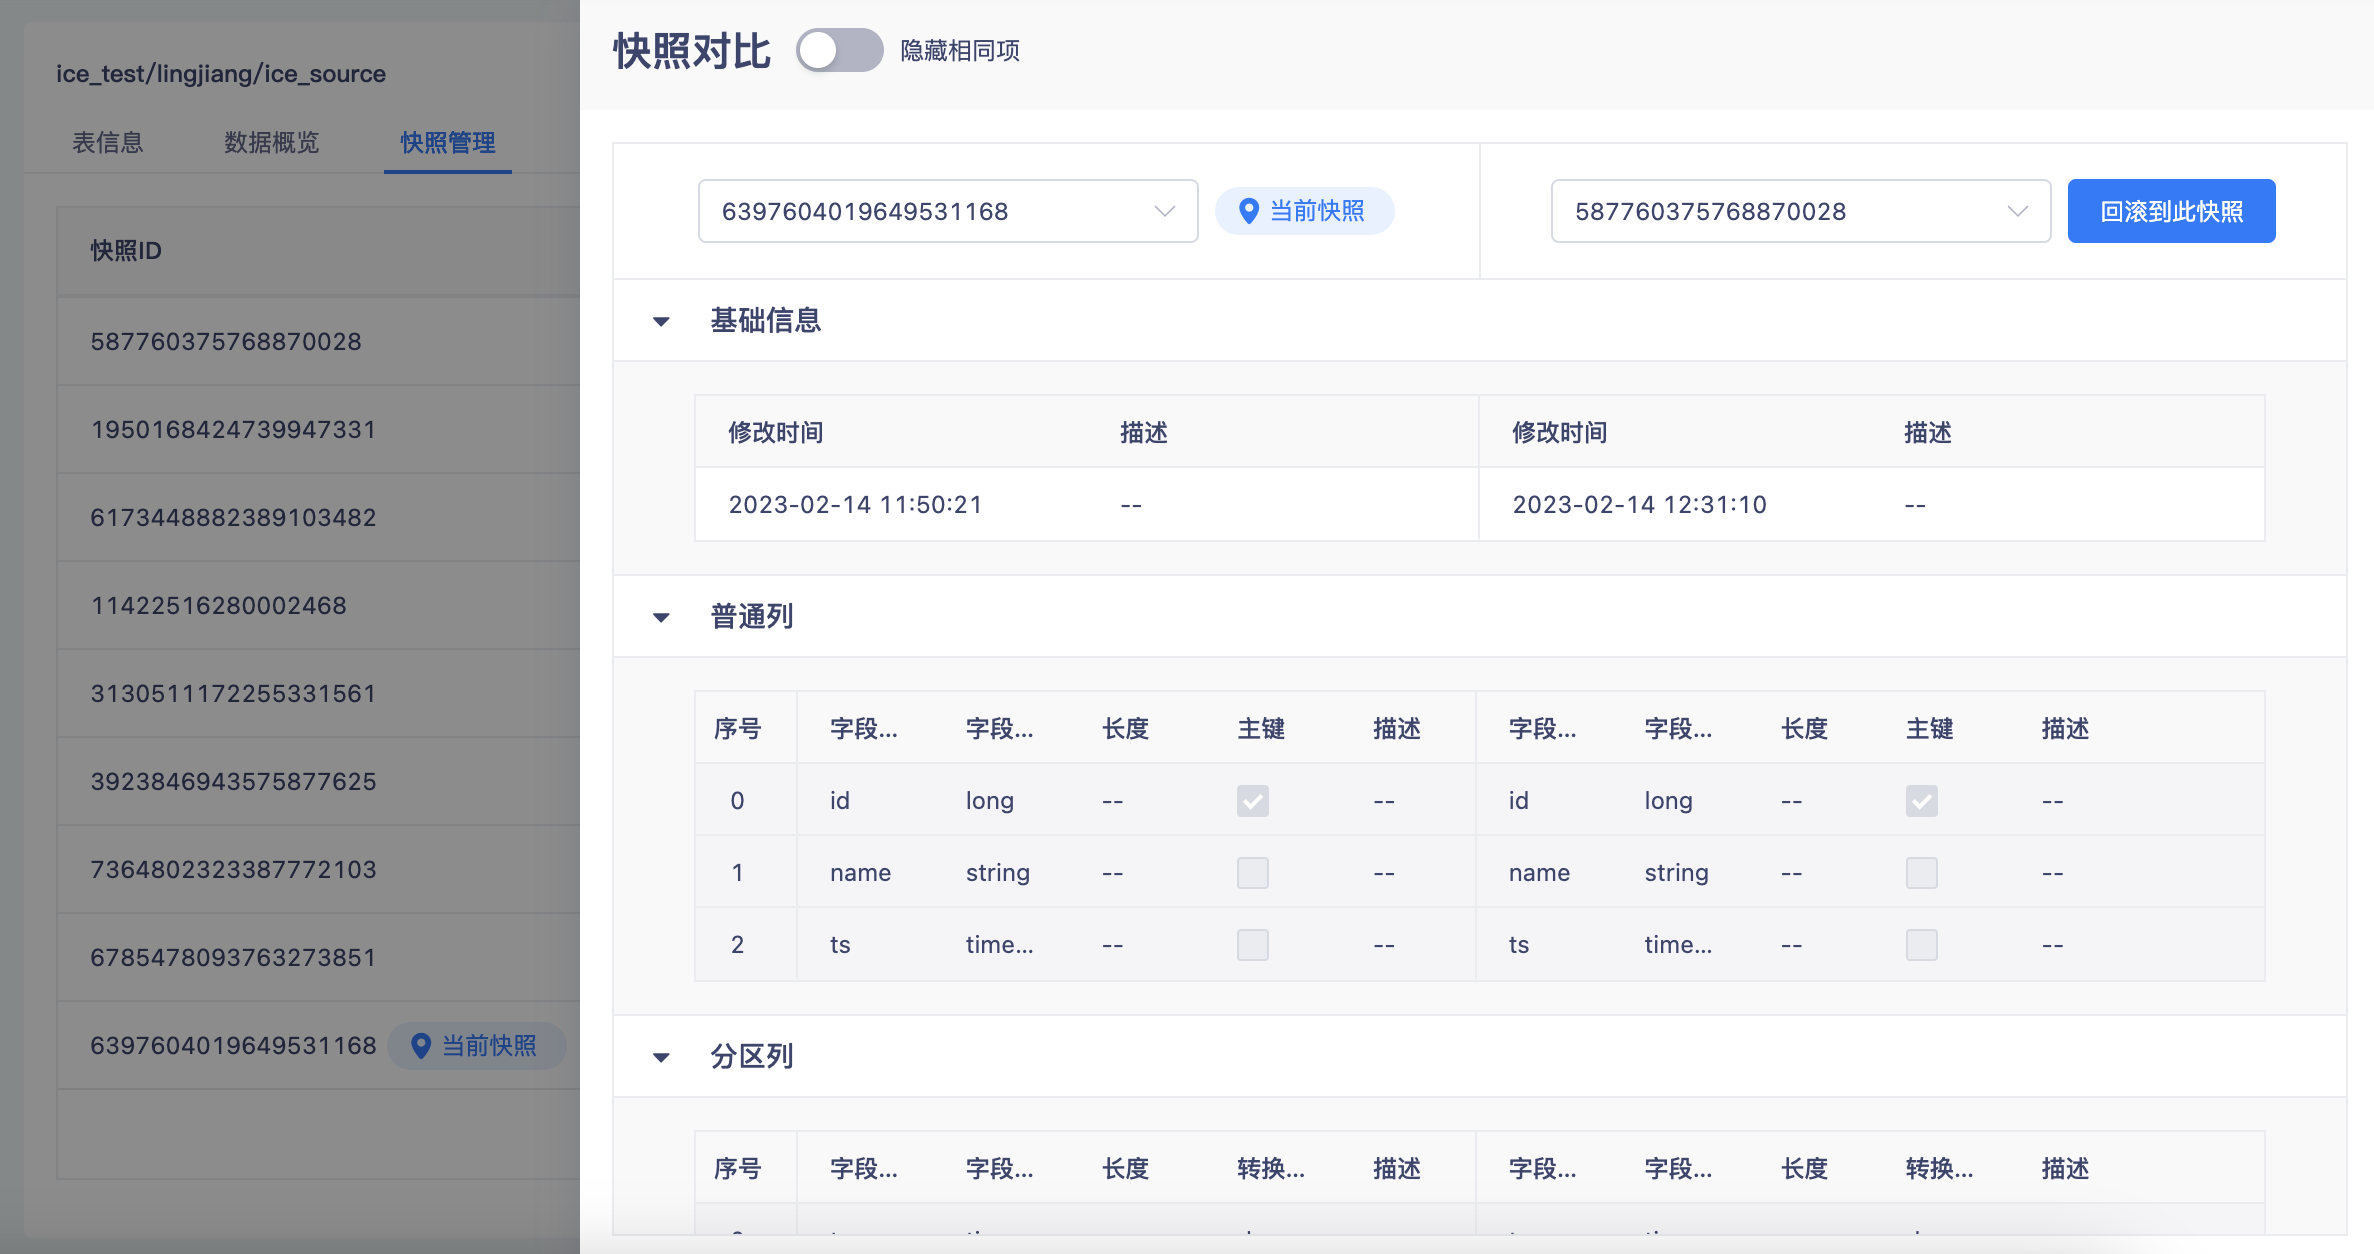The image size is (2374, 1254).
Task: Click the 2023-02-14 12:31:10 modification time
Action: (x=1639, y=504)
